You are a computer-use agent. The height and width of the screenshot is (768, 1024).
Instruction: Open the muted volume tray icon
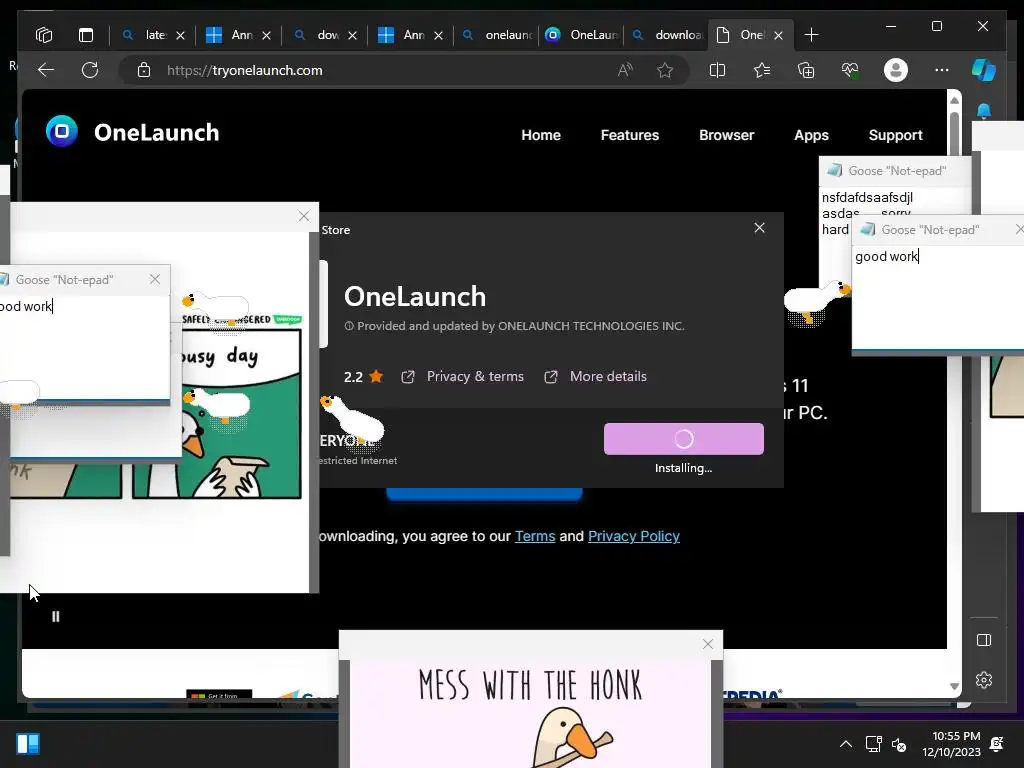[899, 744]
